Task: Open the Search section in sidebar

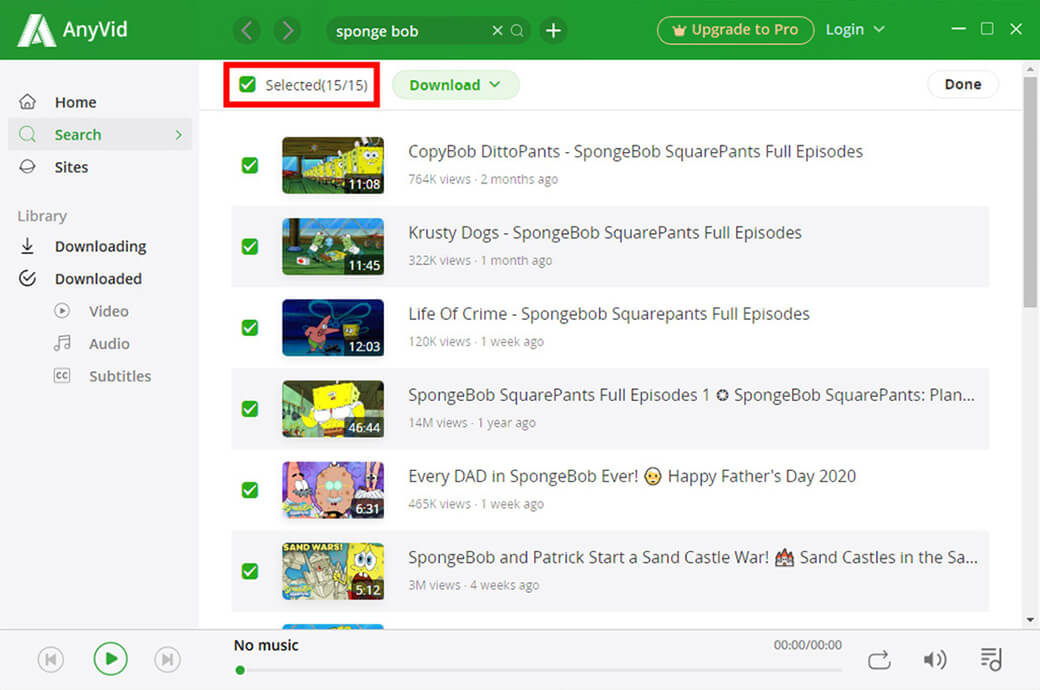Action: coord(100,135)
